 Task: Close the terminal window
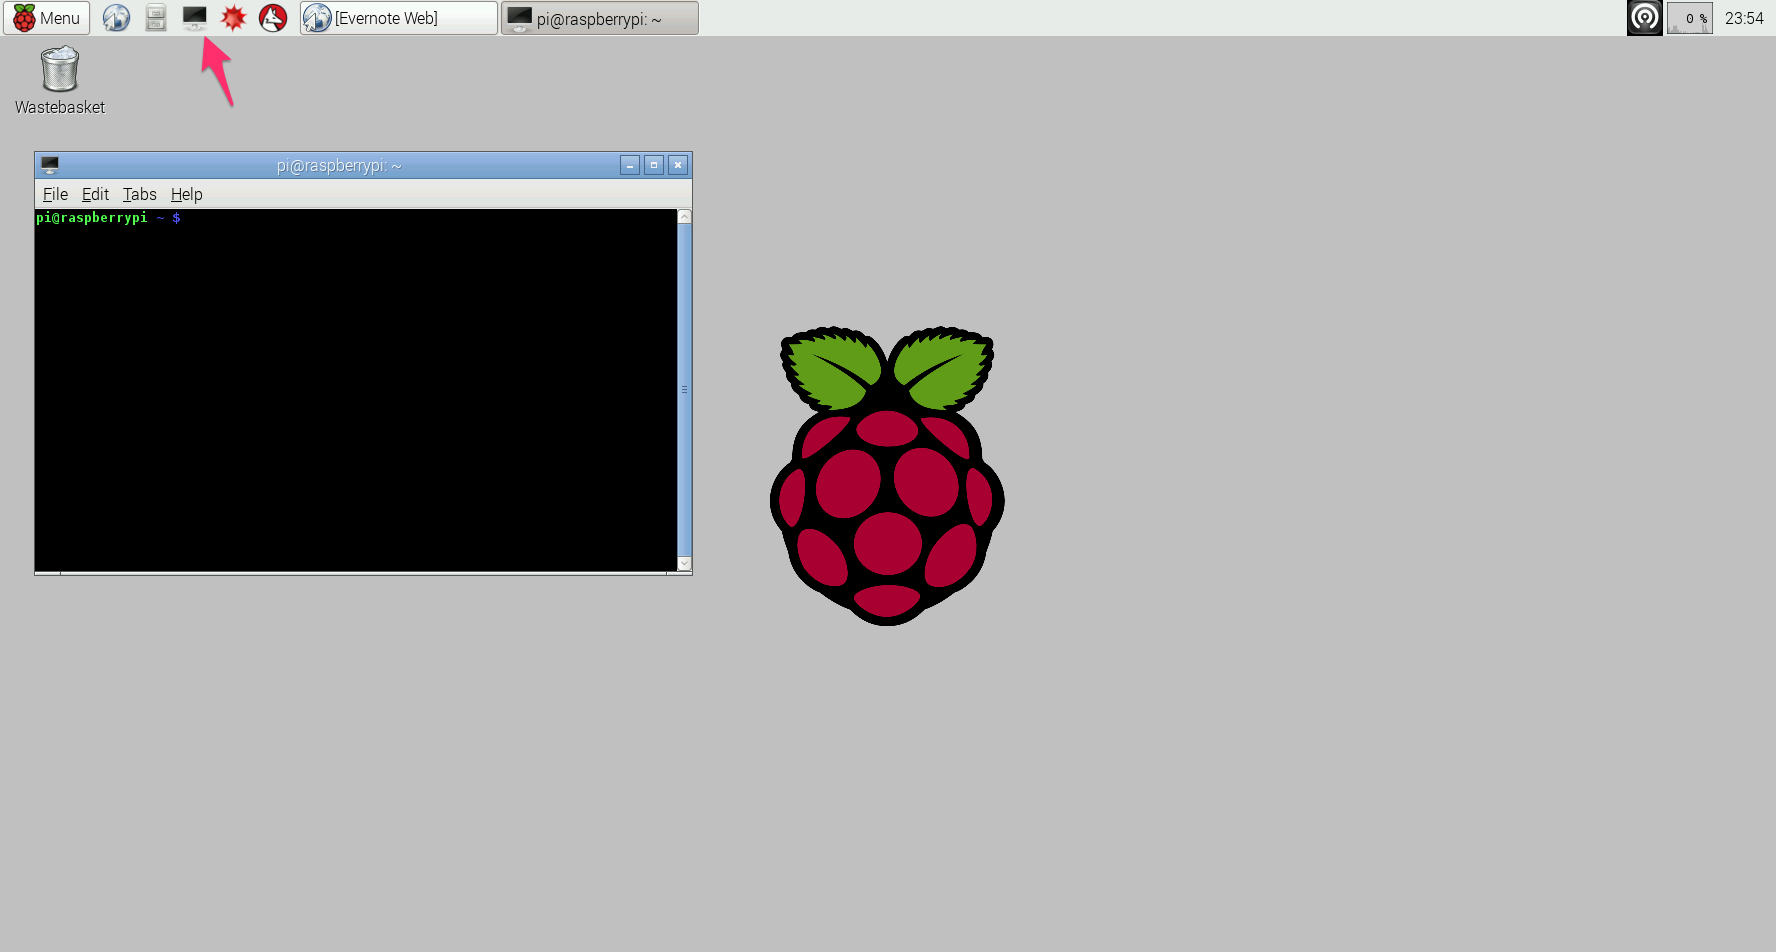[678, 165]
